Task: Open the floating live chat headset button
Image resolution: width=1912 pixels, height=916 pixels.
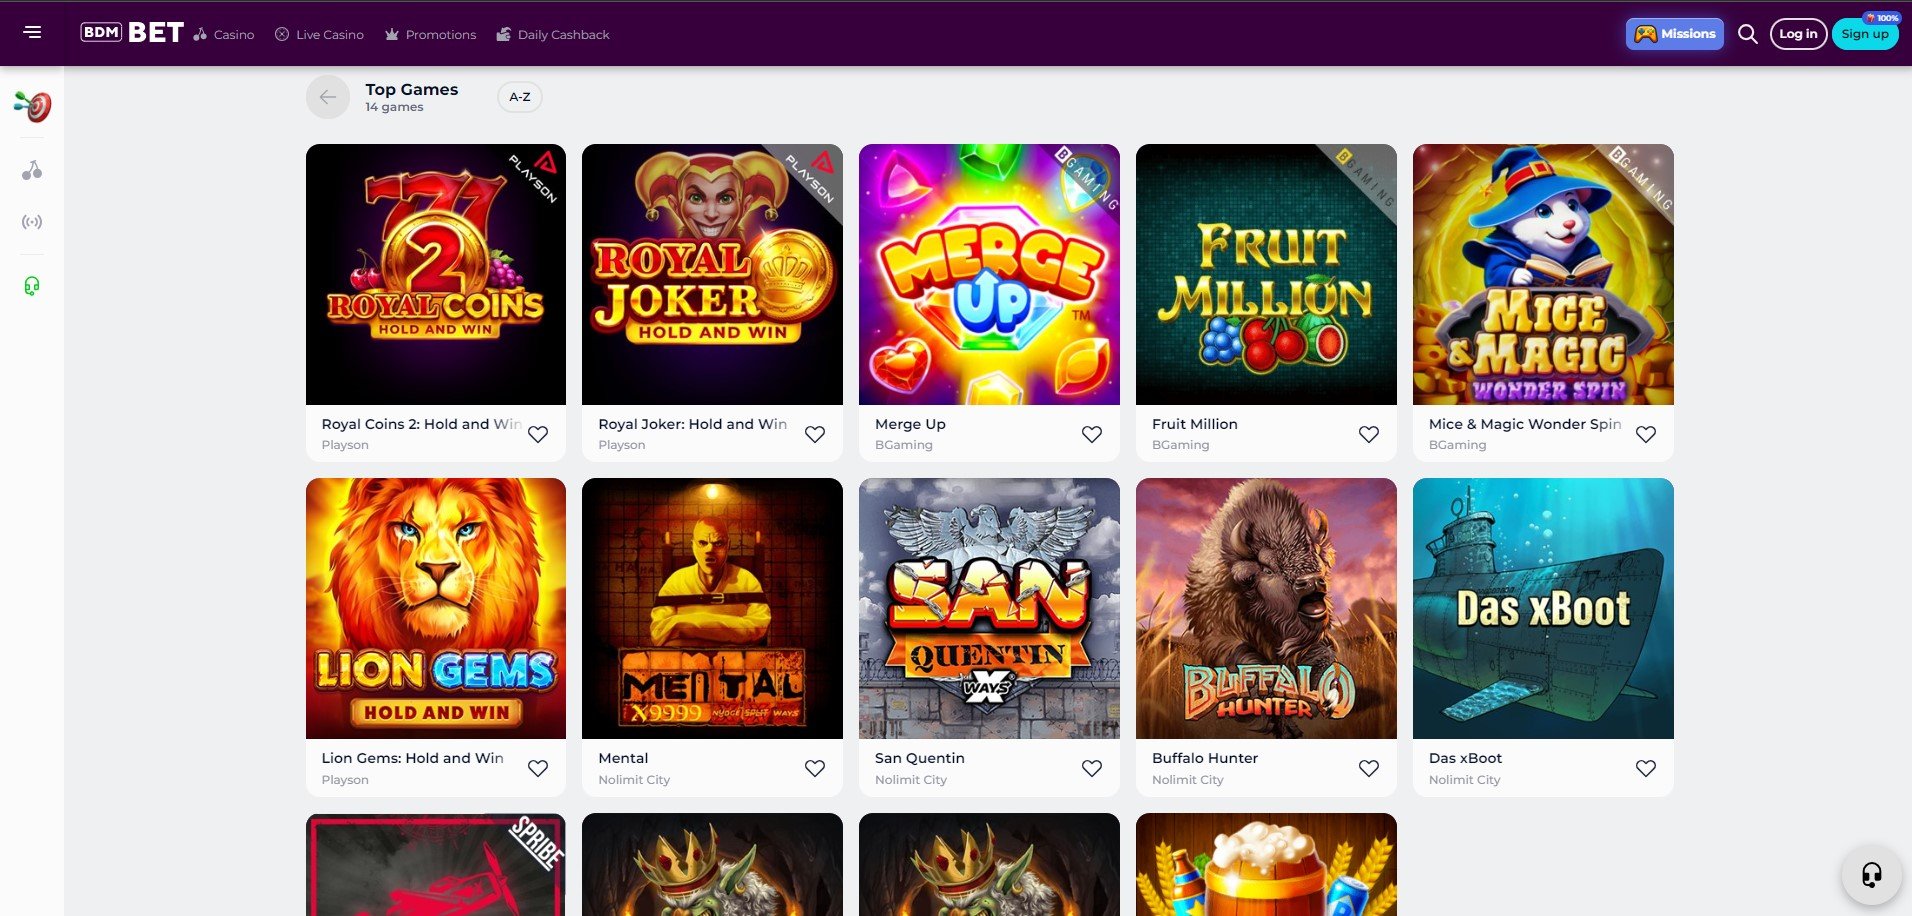Action: pyautogui.click(x=1871, y=875)
